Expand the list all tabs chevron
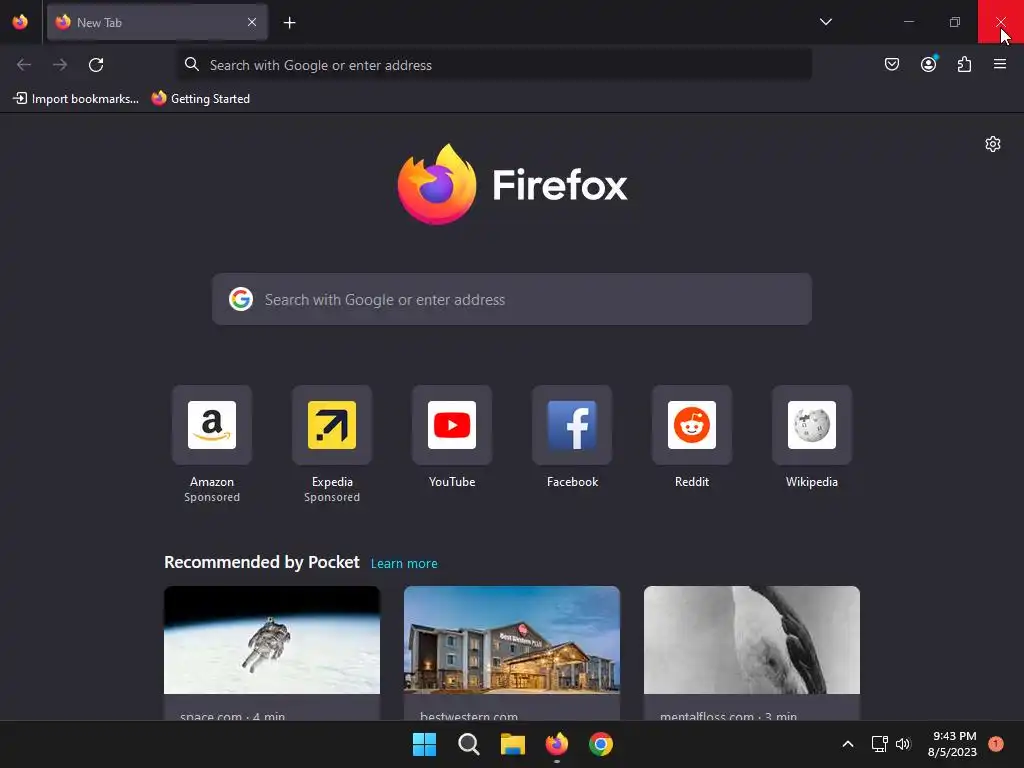The height and width of the screenshot is (768, 1024). pos(825,22)
